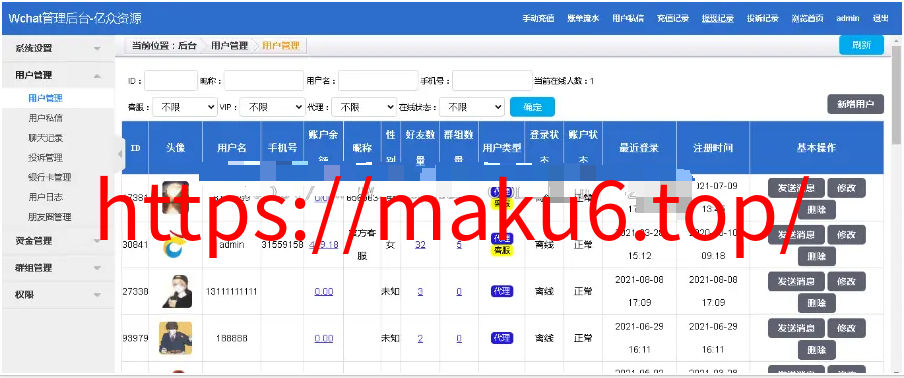Go to 浏览首页 in the top navigation
904x378 pixels.
[807, 18]
